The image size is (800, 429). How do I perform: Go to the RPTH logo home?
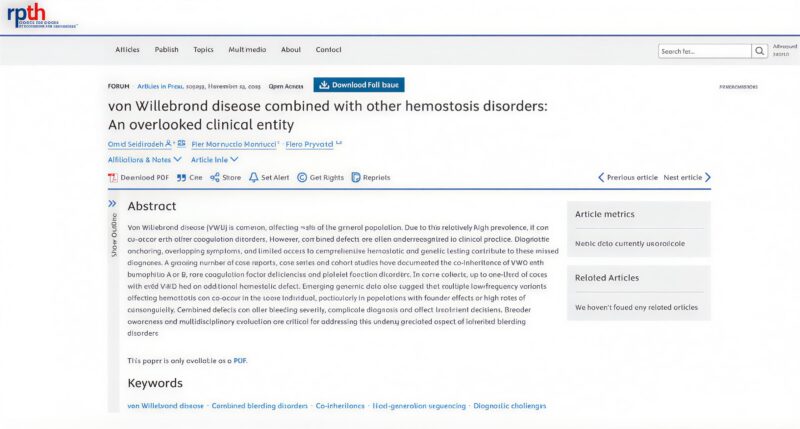tap(26, 15)
